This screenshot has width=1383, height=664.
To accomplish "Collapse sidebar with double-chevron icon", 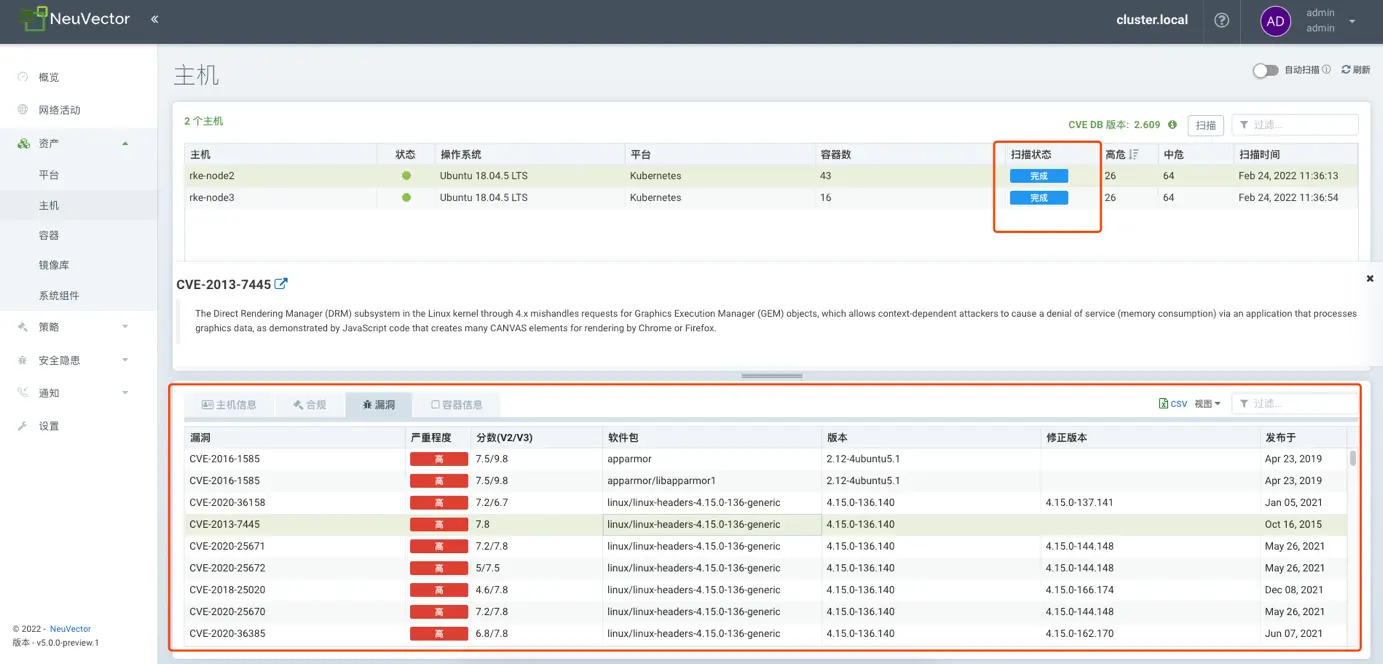I will coord(154,20).
